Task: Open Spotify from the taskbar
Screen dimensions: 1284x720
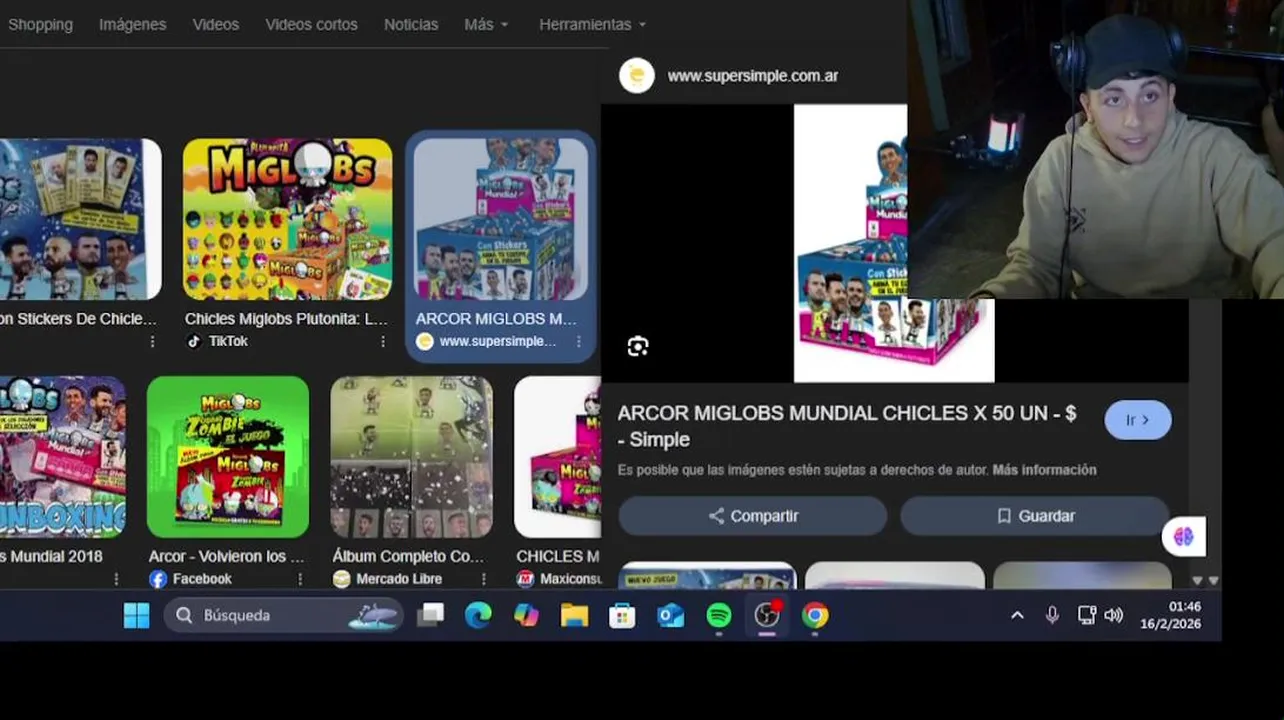Action: [x=718, y=615]
